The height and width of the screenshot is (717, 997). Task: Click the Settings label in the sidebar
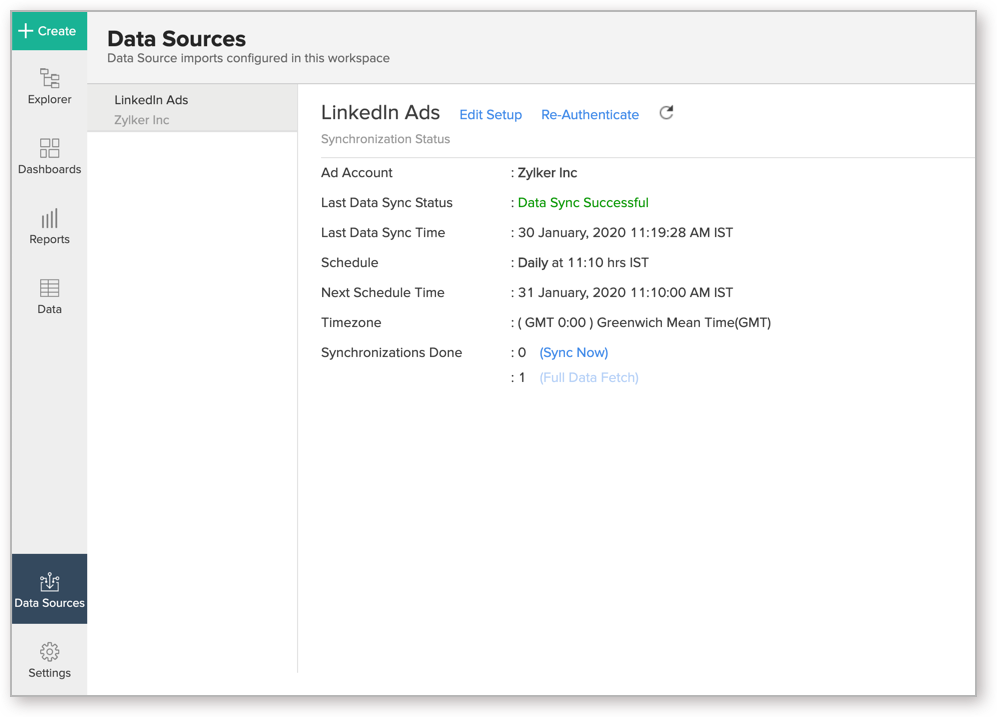[50, 673]
